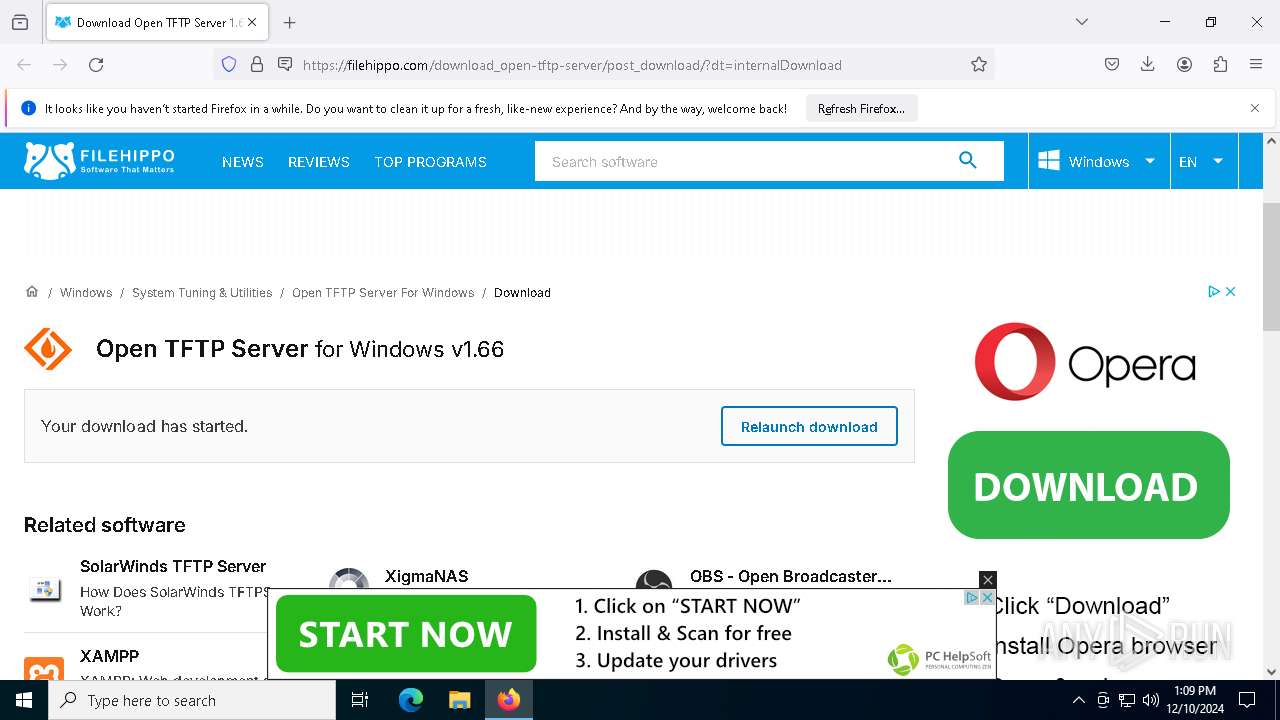Bookmark this page with star icon
Screen dimensions: 1280x720
point(979,65)
